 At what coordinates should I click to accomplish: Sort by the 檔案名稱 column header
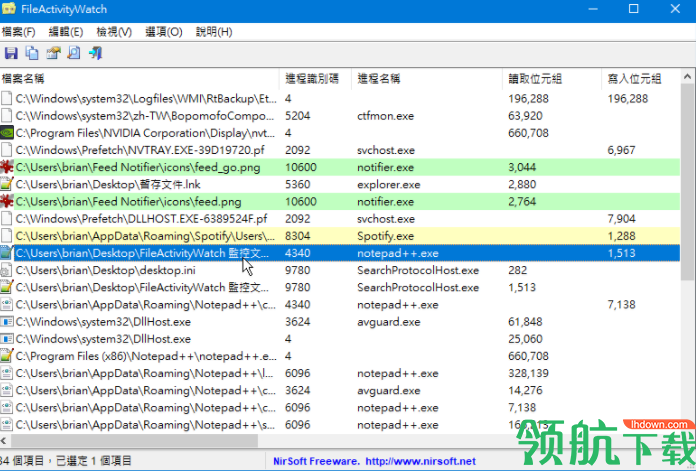[140, 79]
